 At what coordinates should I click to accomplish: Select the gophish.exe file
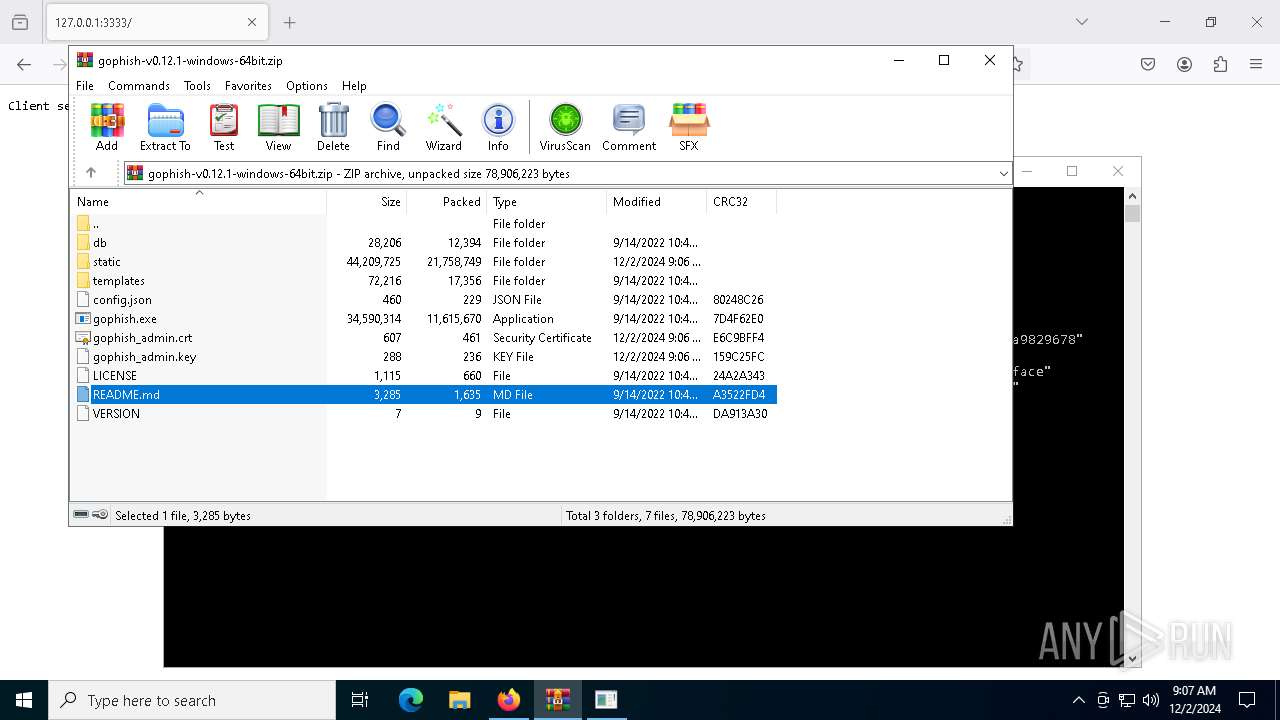coord(424,319)
